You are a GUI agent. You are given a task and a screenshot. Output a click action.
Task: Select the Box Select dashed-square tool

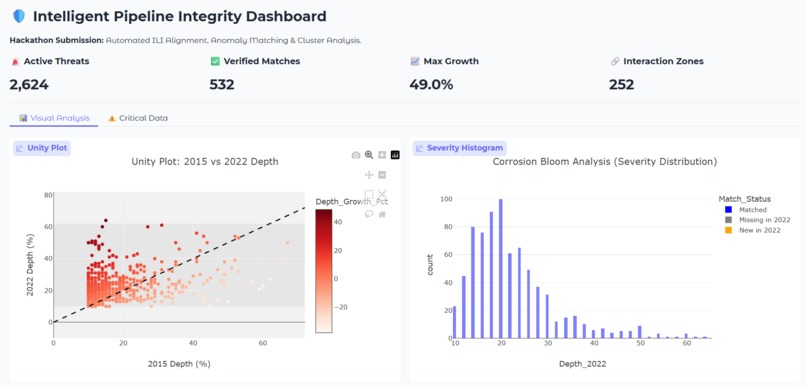(369, 194)
